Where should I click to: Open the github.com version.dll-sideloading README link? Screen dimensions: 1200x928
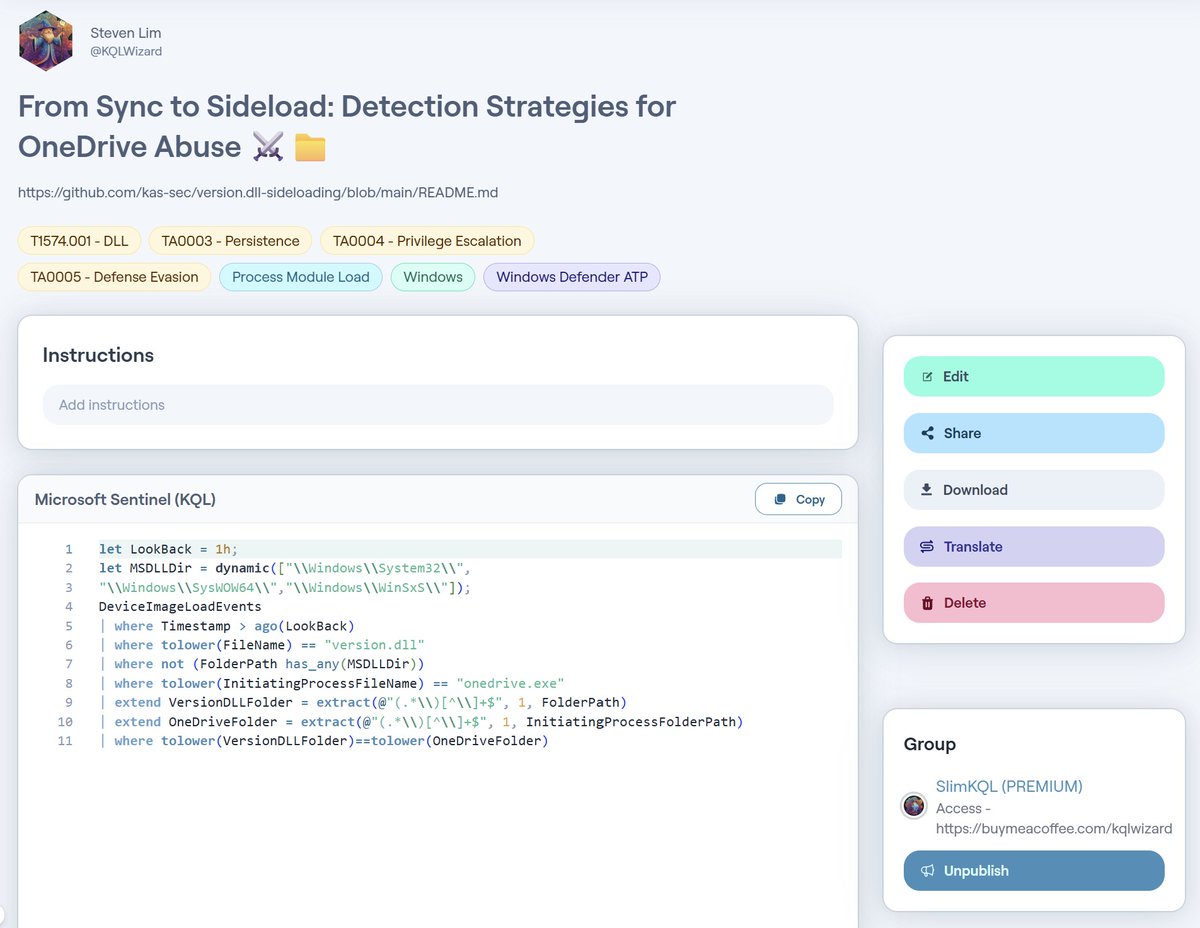point(258,192)
